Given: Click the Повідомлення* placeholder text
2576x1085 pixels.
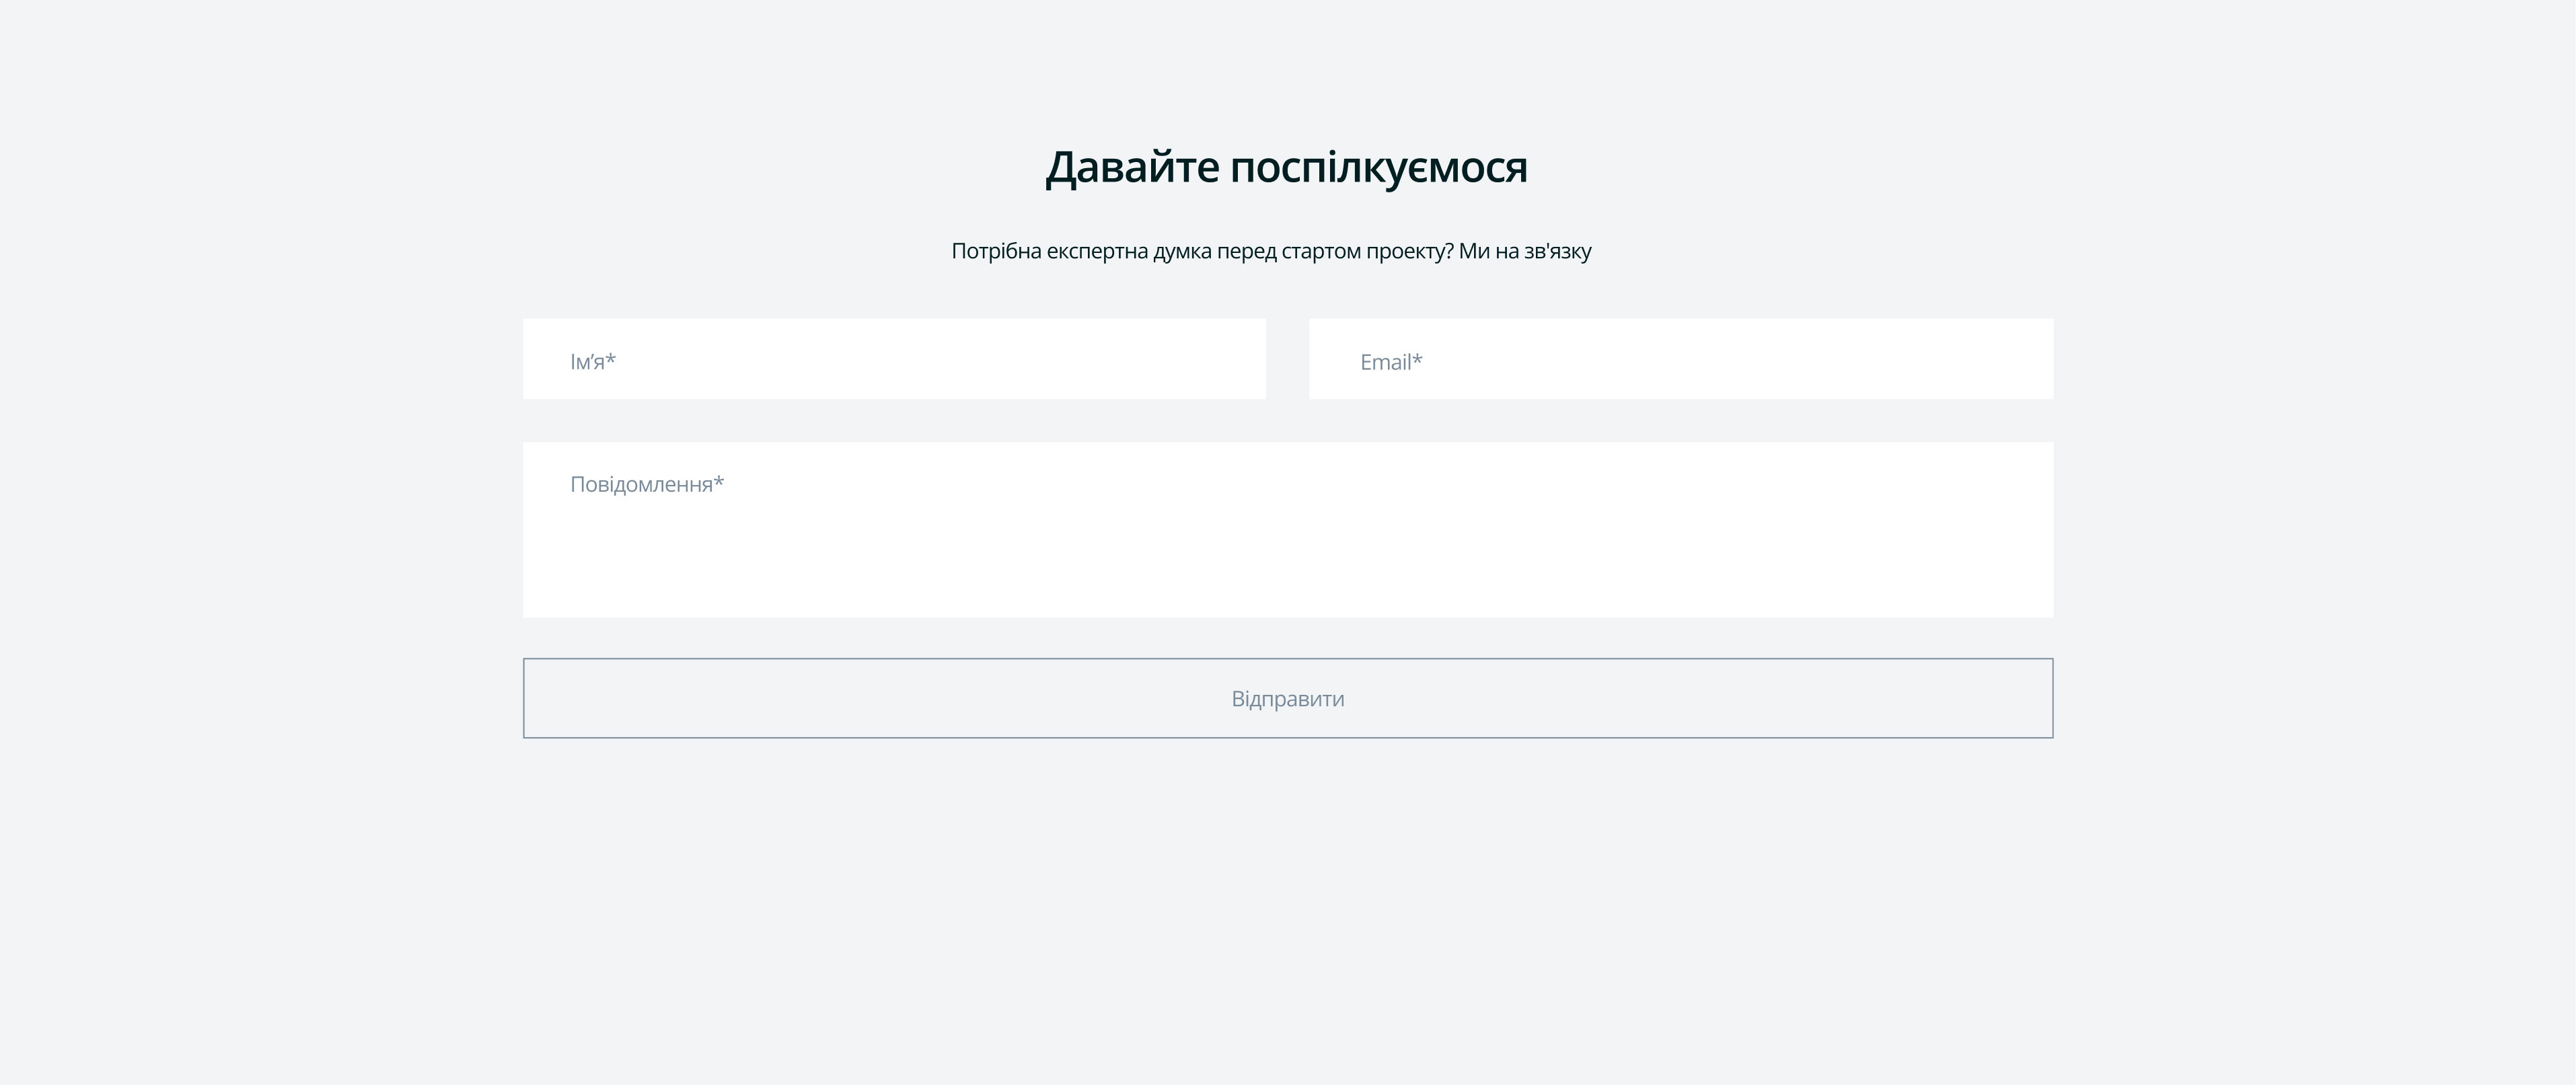Looking at the screenshot, I should pos(647,484).
